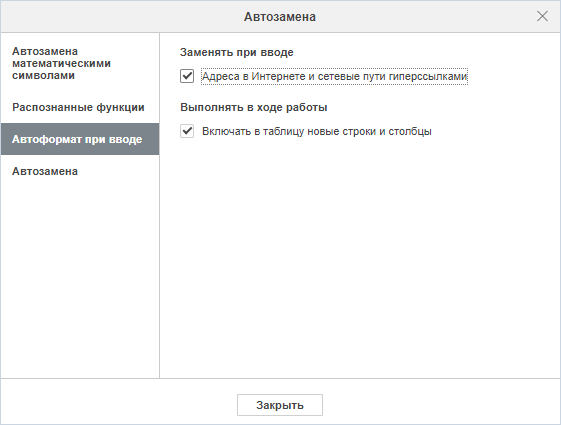Click the Автозамена dialog title
This screenshot has width=561, height=425.
click(x=280, y=17)
